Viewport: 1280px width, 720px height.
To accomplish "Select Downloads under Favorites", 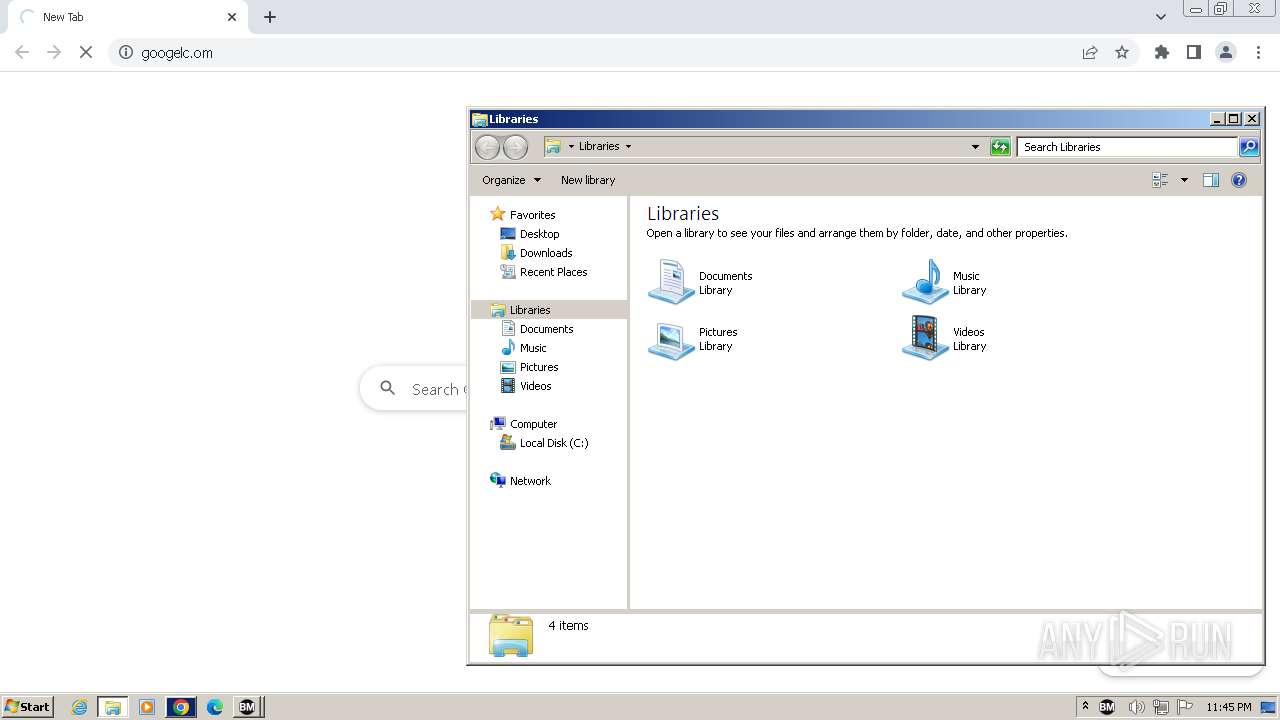I will pos(536,253).
